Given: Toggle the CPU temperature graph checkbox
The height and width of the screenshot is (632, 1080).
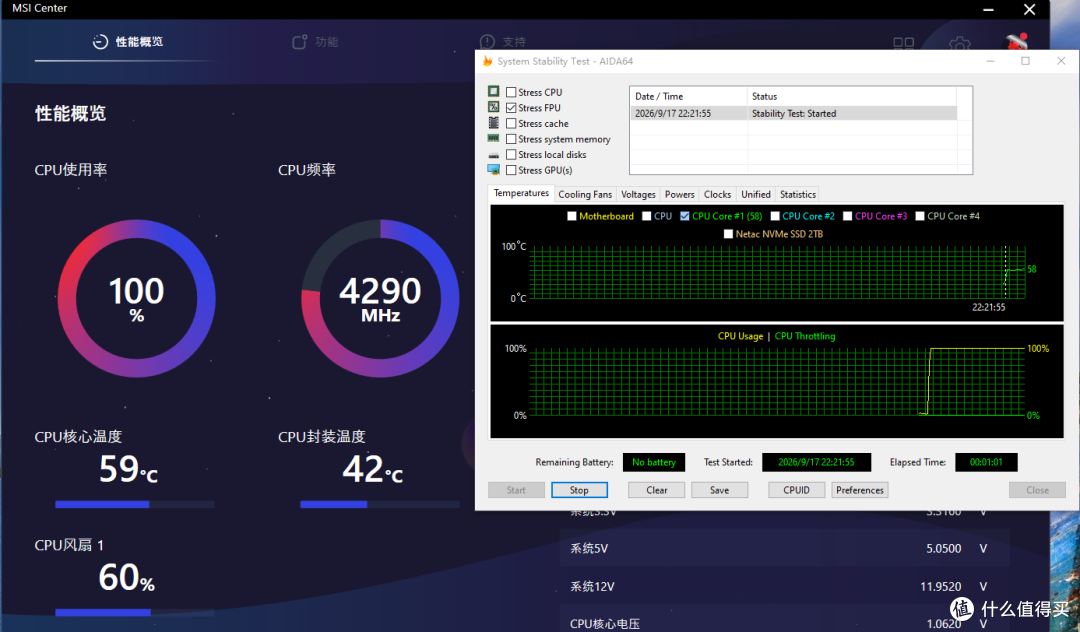Looking at the screenshot, I should click(x=647, y=216).
